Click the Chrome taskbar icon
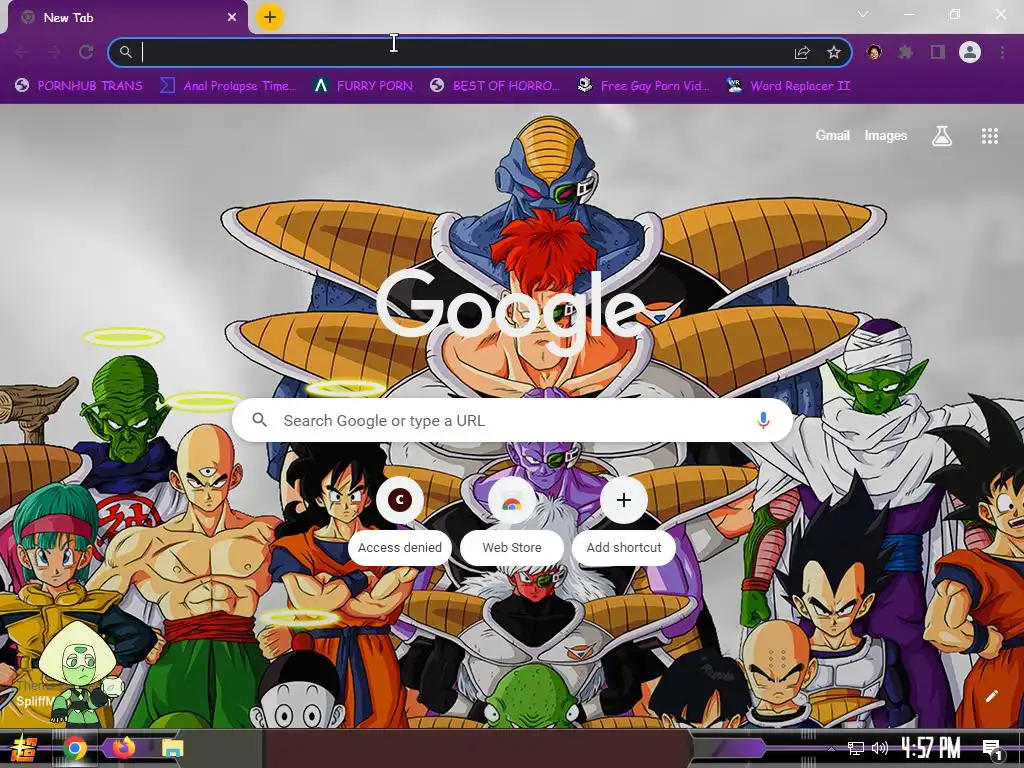The image size is (1024, 768). pos(75,748)
